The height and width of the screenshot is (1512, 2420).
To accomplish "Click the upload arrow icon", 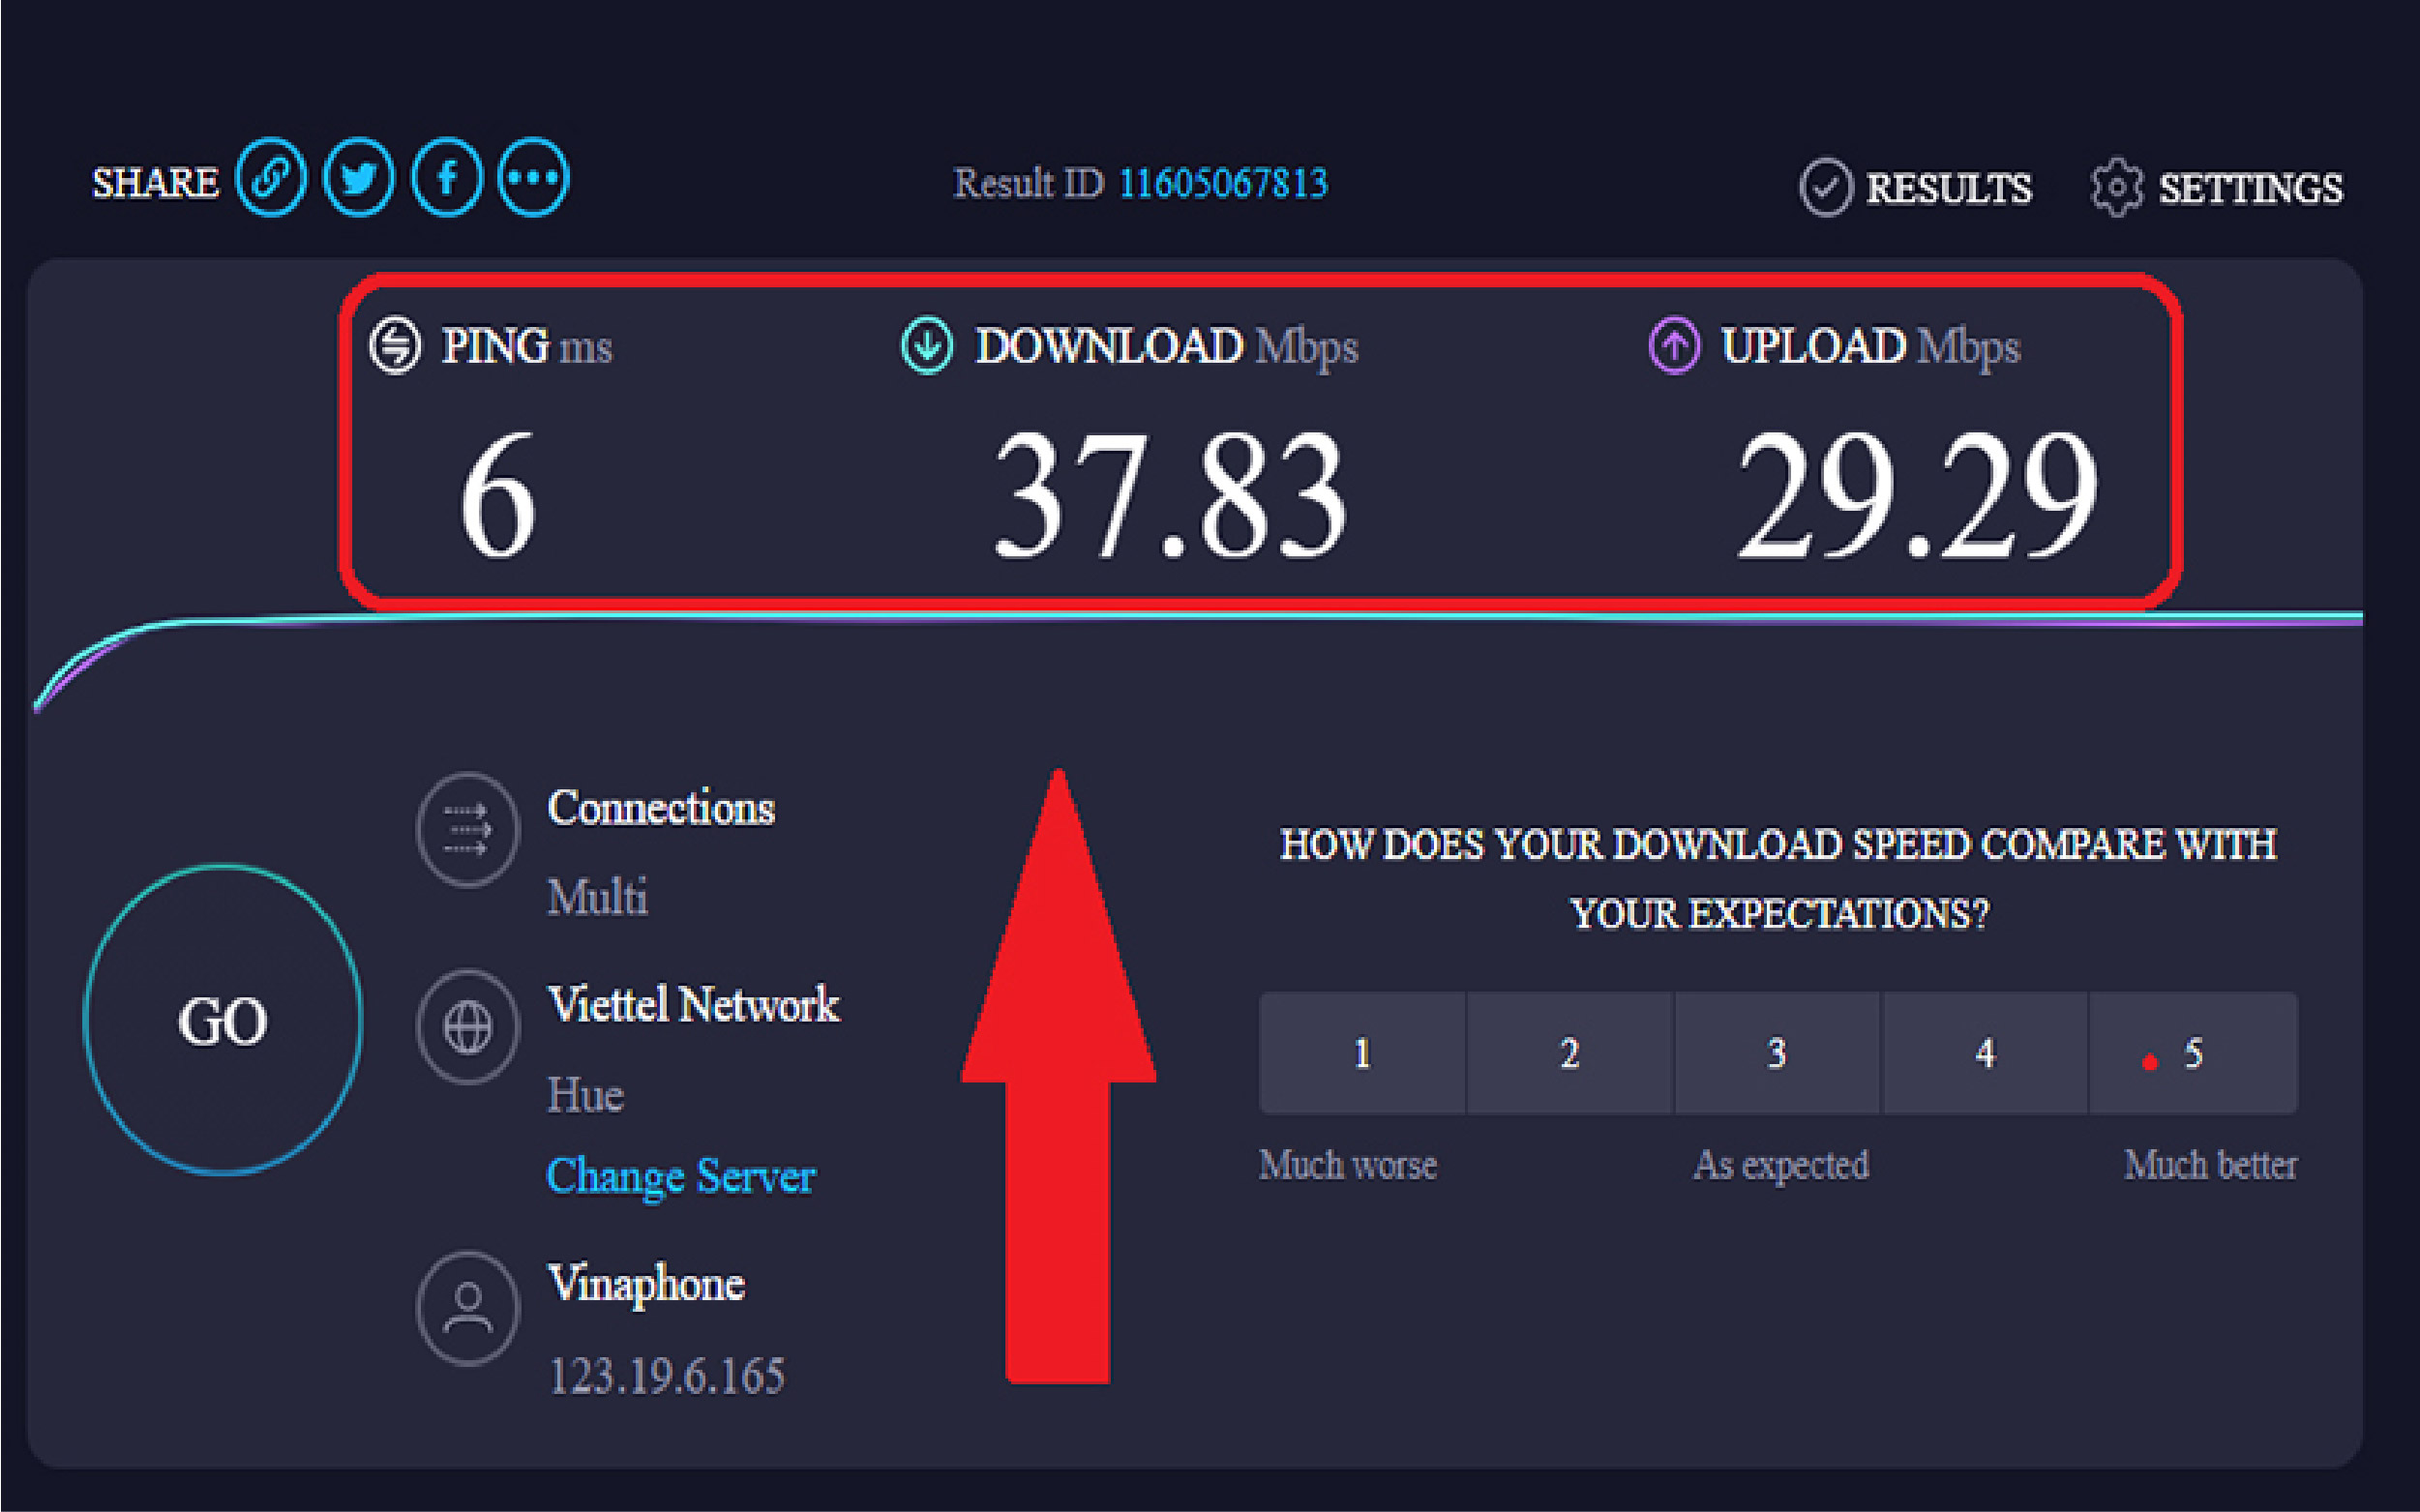I will point(1674,346).
